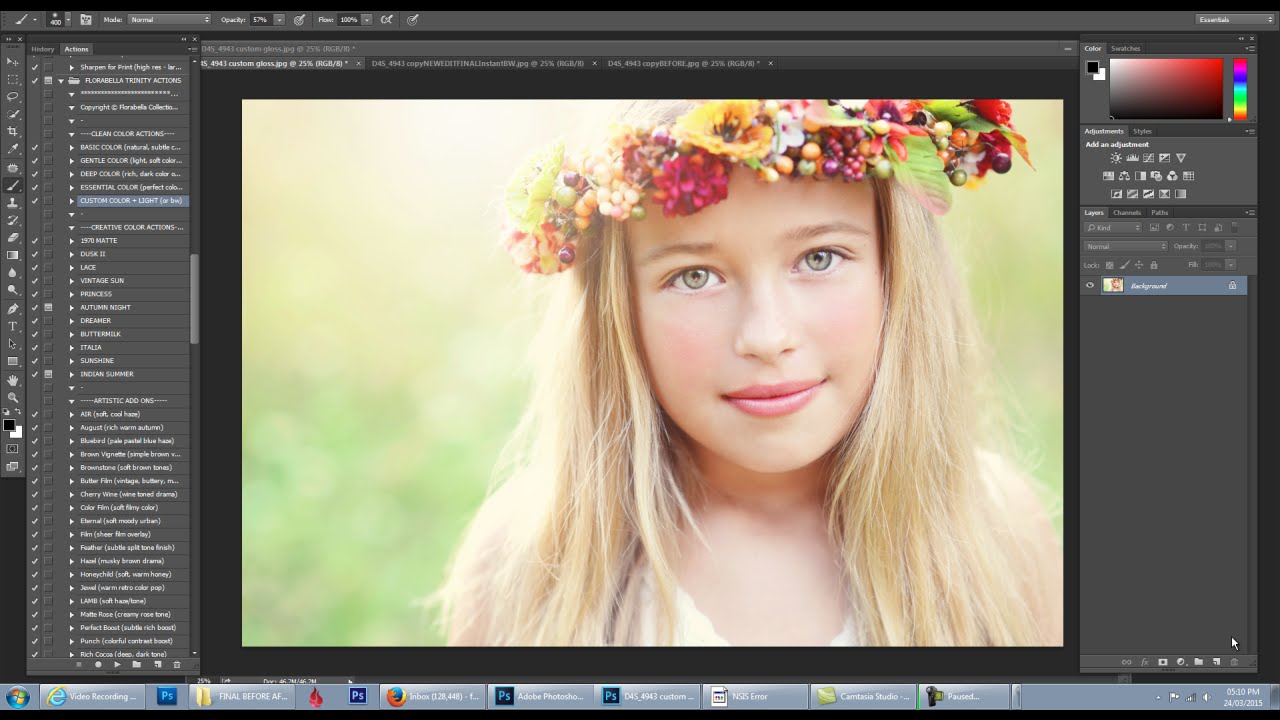
Task: Switch to D4S_4943 copyBEFORE.jpg document tab
Action: (x=684, y=63)
